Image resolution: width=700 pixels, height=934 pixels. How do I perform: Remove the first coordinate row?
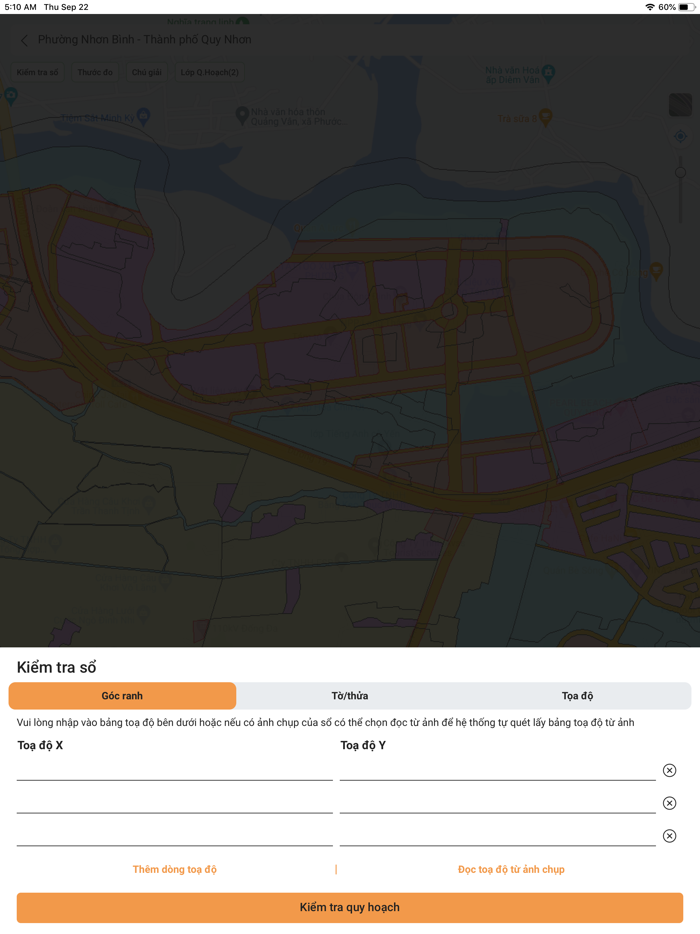670,770
